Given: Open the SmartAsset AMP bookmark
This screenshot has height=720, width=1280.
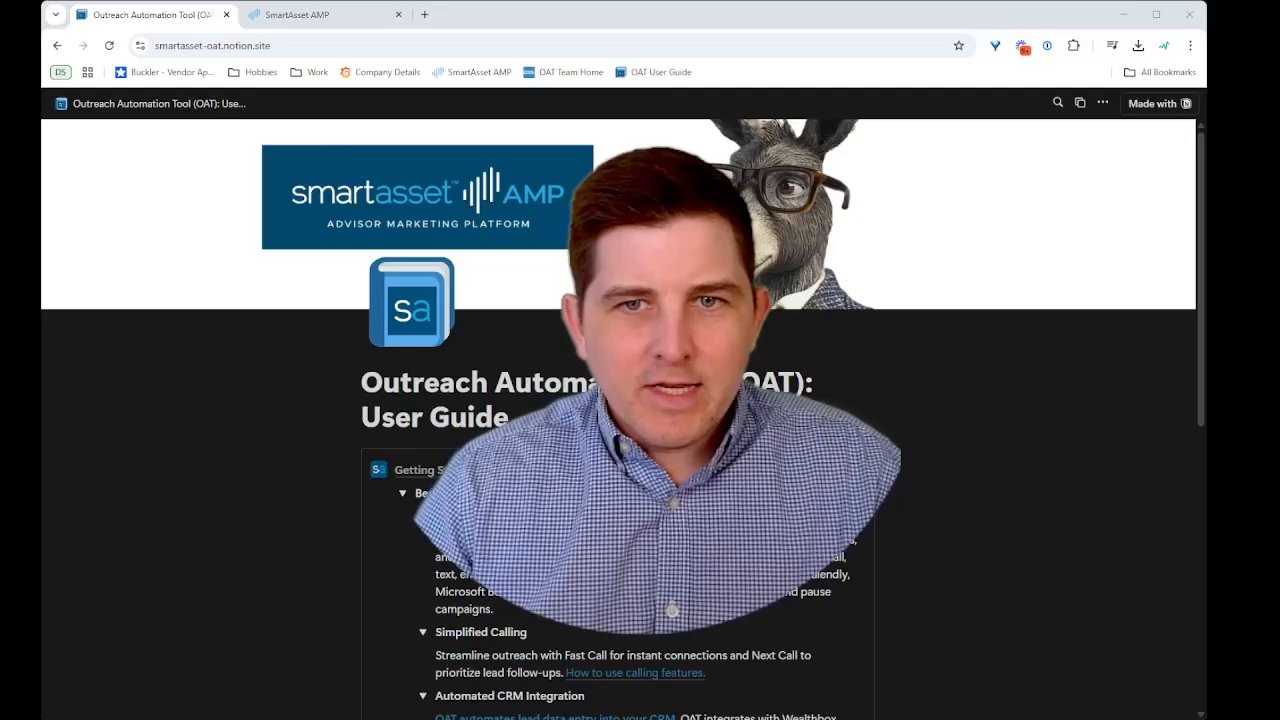Looking at the screenshot, I should pos(472,72).
